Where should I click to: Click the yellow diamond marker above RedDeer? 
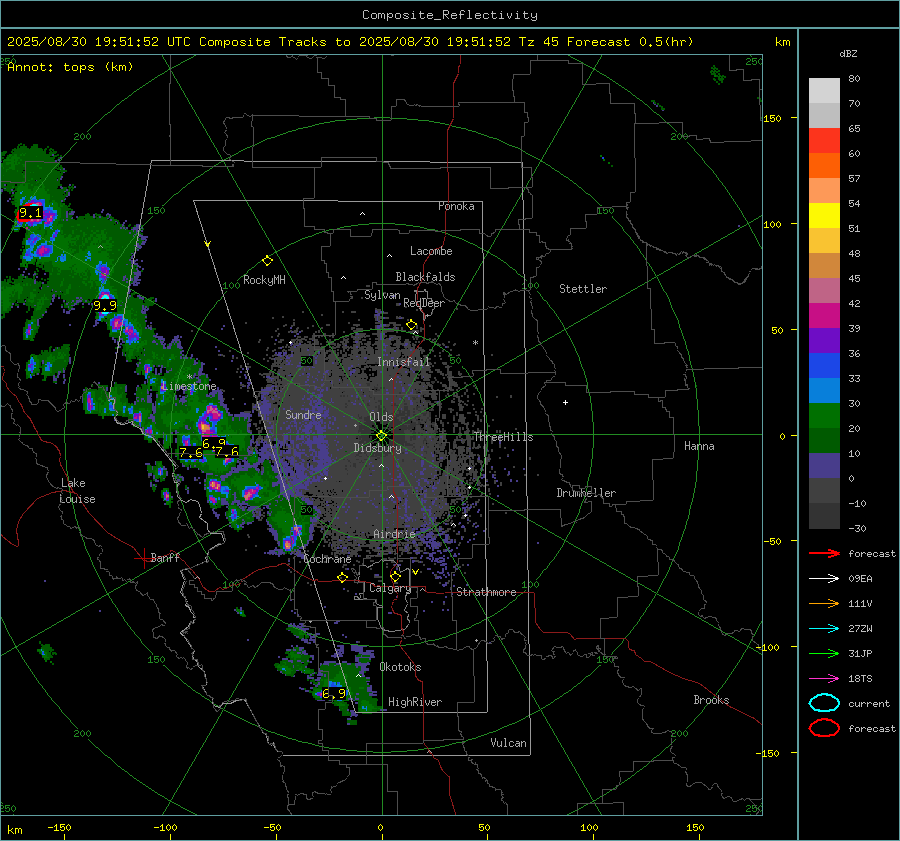pos(411,325)
